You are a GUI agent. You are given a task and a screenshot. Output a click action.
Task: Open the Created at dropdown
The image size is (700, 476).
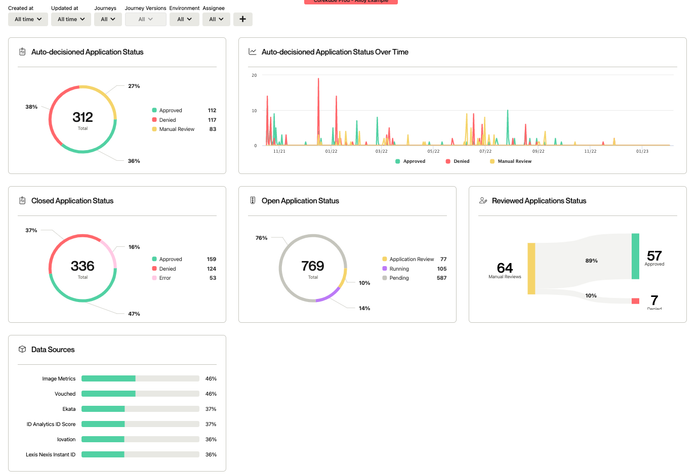click(28, 19)
